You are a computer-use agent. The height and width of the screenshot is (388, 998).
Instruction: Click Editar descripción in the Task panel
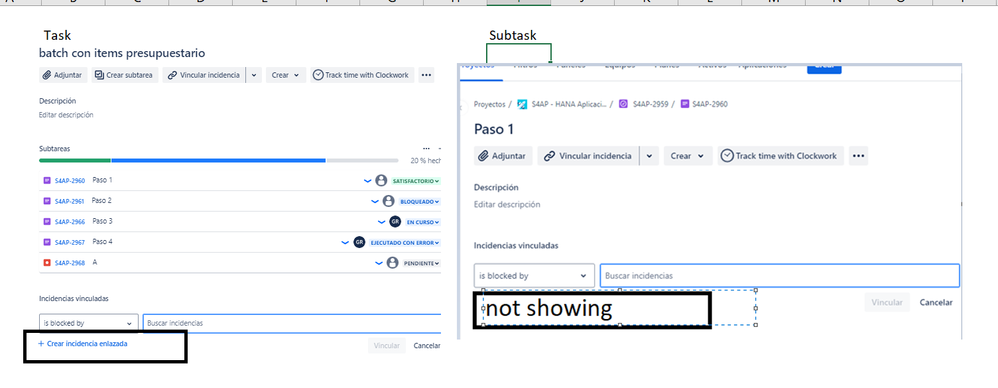point(66,115)
